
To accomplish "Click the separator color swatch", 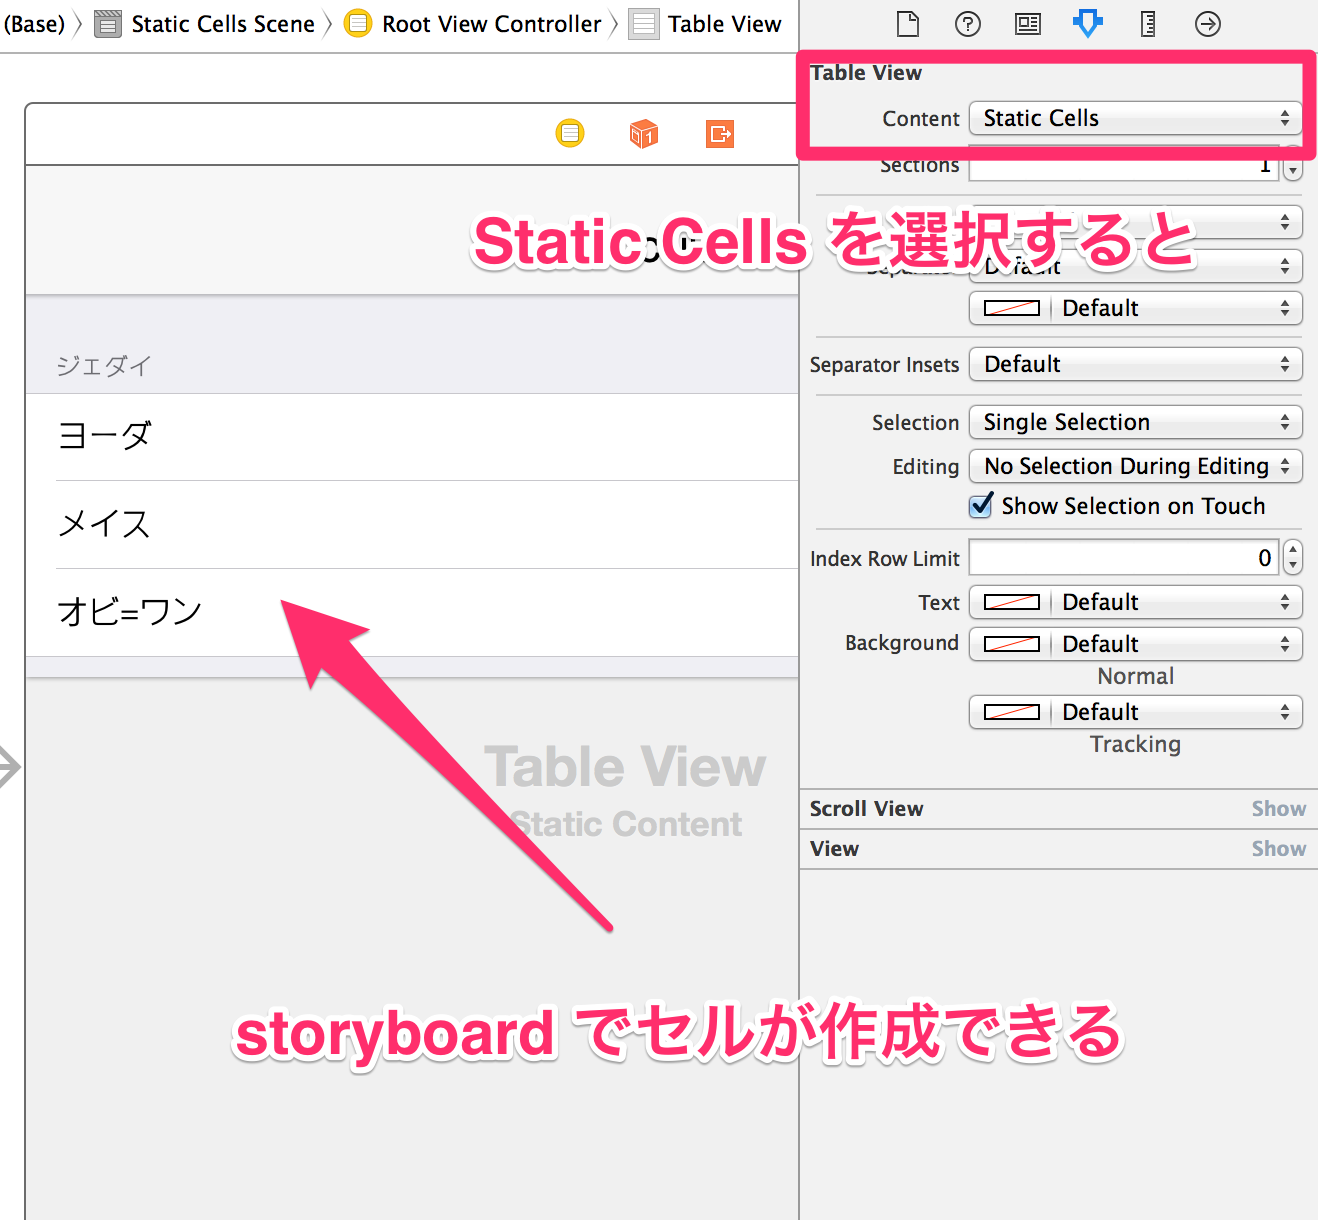I will point(1010,308).
